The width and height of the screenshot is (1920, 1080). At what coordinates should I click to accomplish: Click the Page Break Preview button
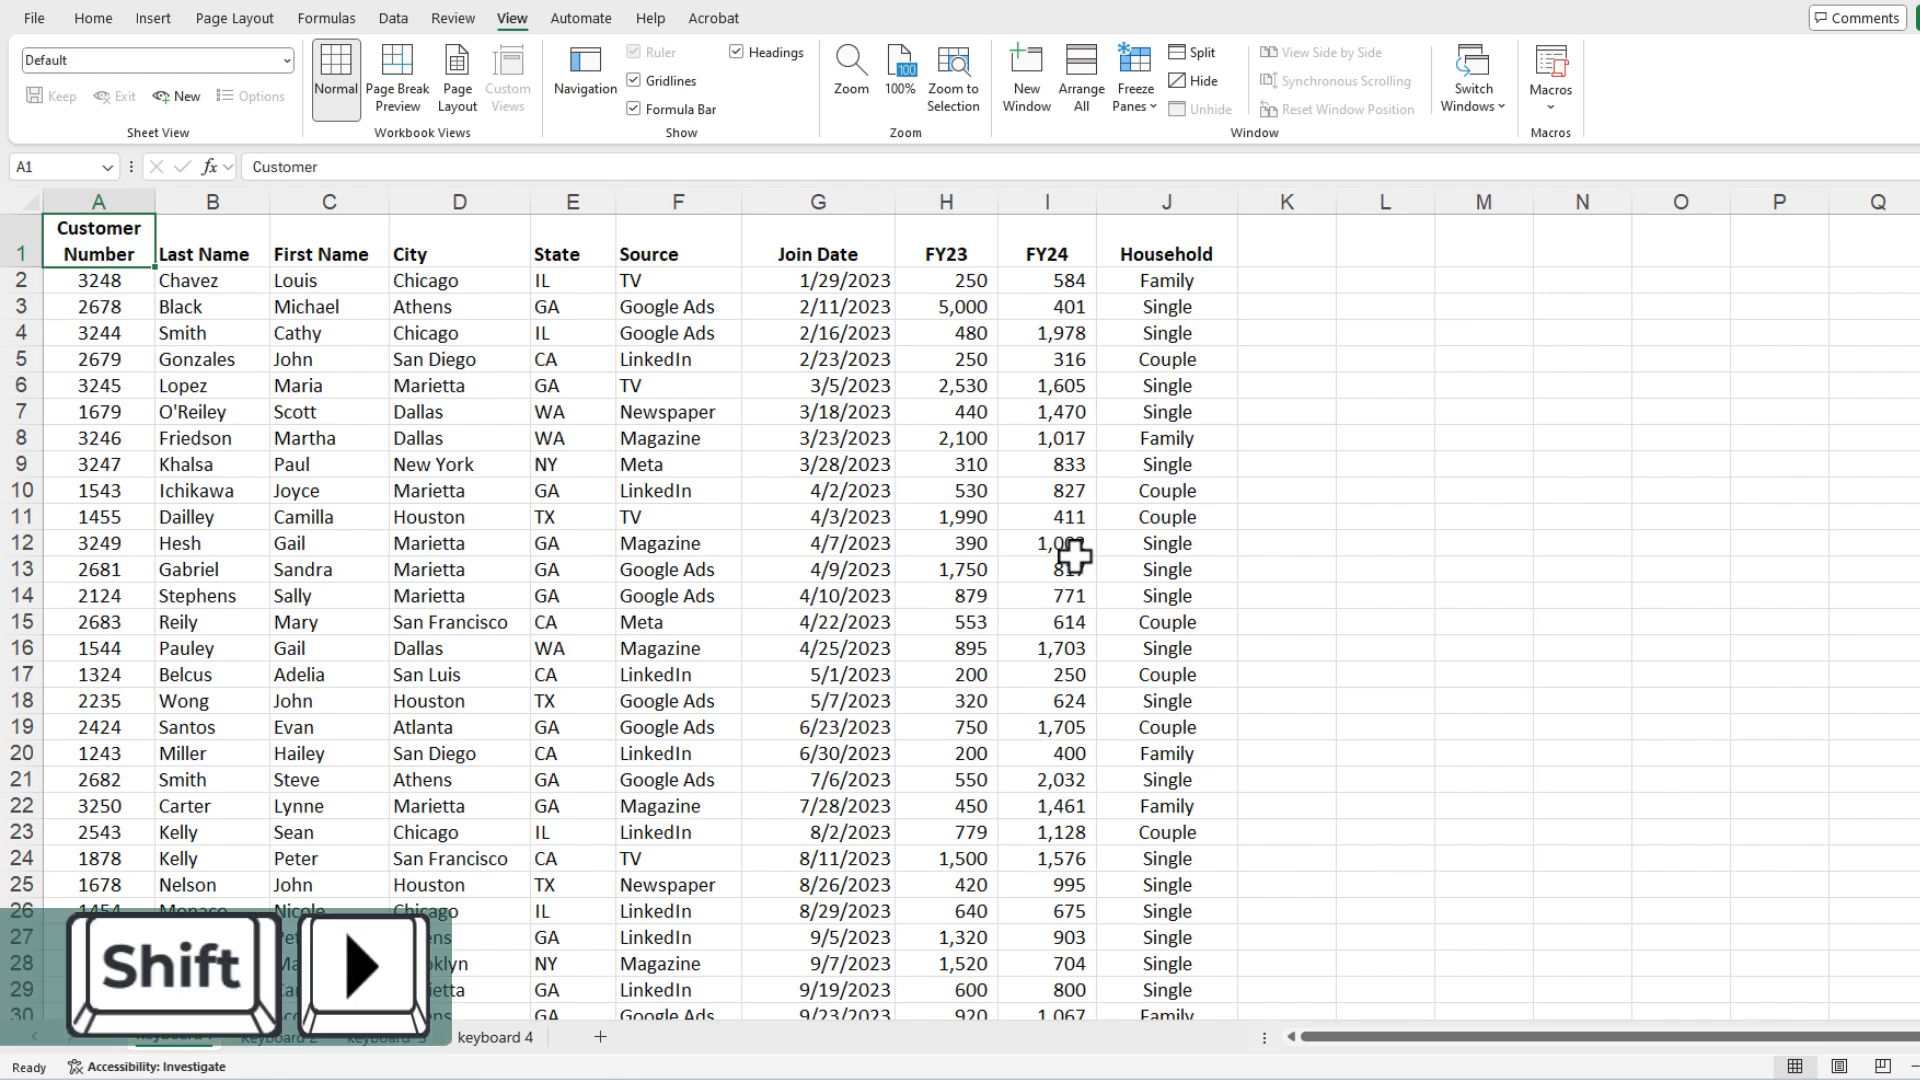click(397, 76)
